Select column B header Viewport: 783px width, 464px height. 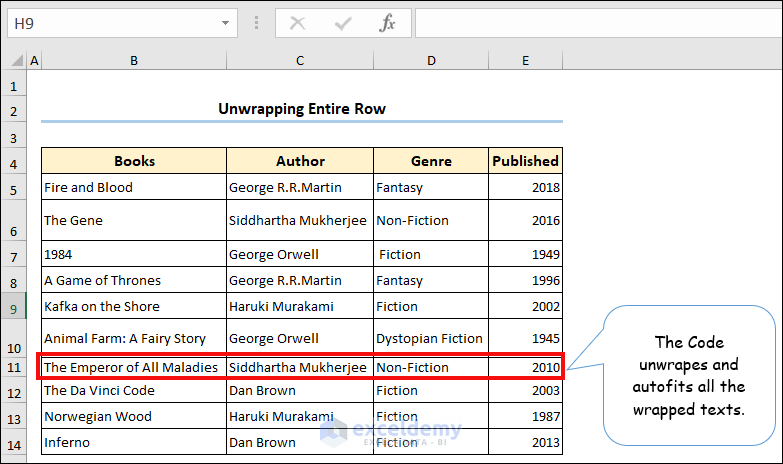(x=134, y=60)
